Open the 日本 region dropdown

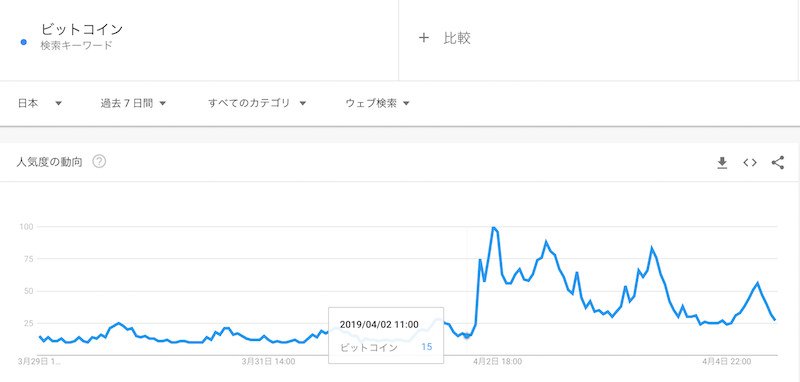40,104
